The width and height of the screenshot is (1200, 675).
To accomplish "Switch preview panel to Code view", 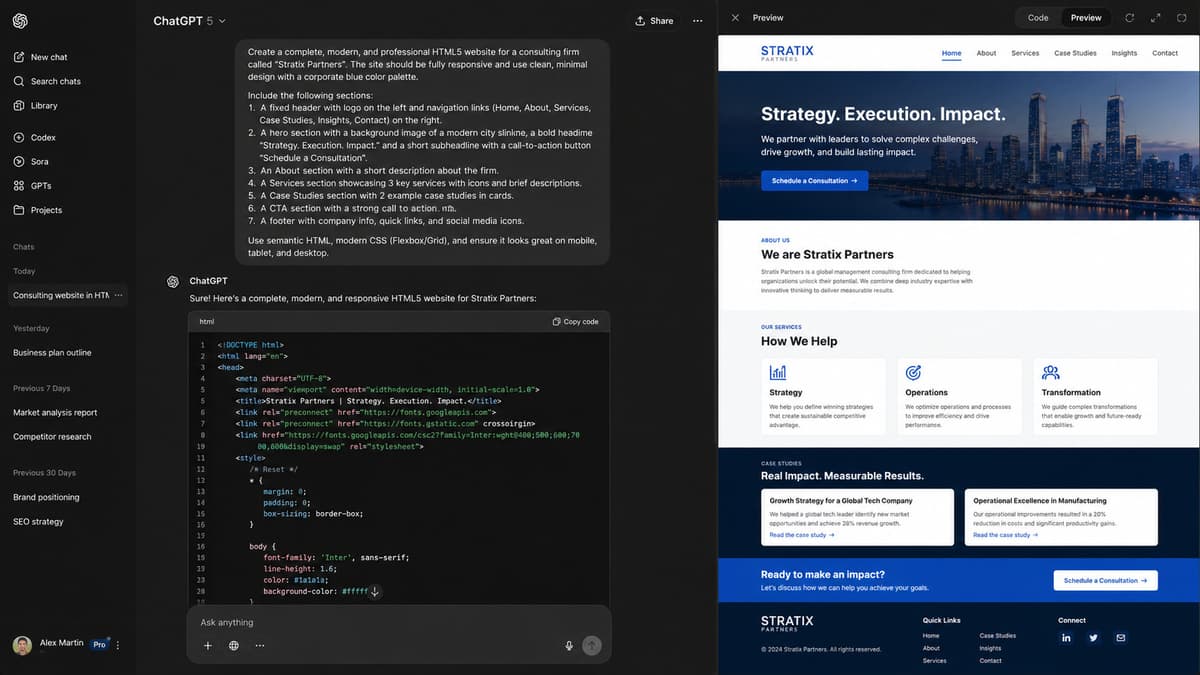I will (1038, 18).
